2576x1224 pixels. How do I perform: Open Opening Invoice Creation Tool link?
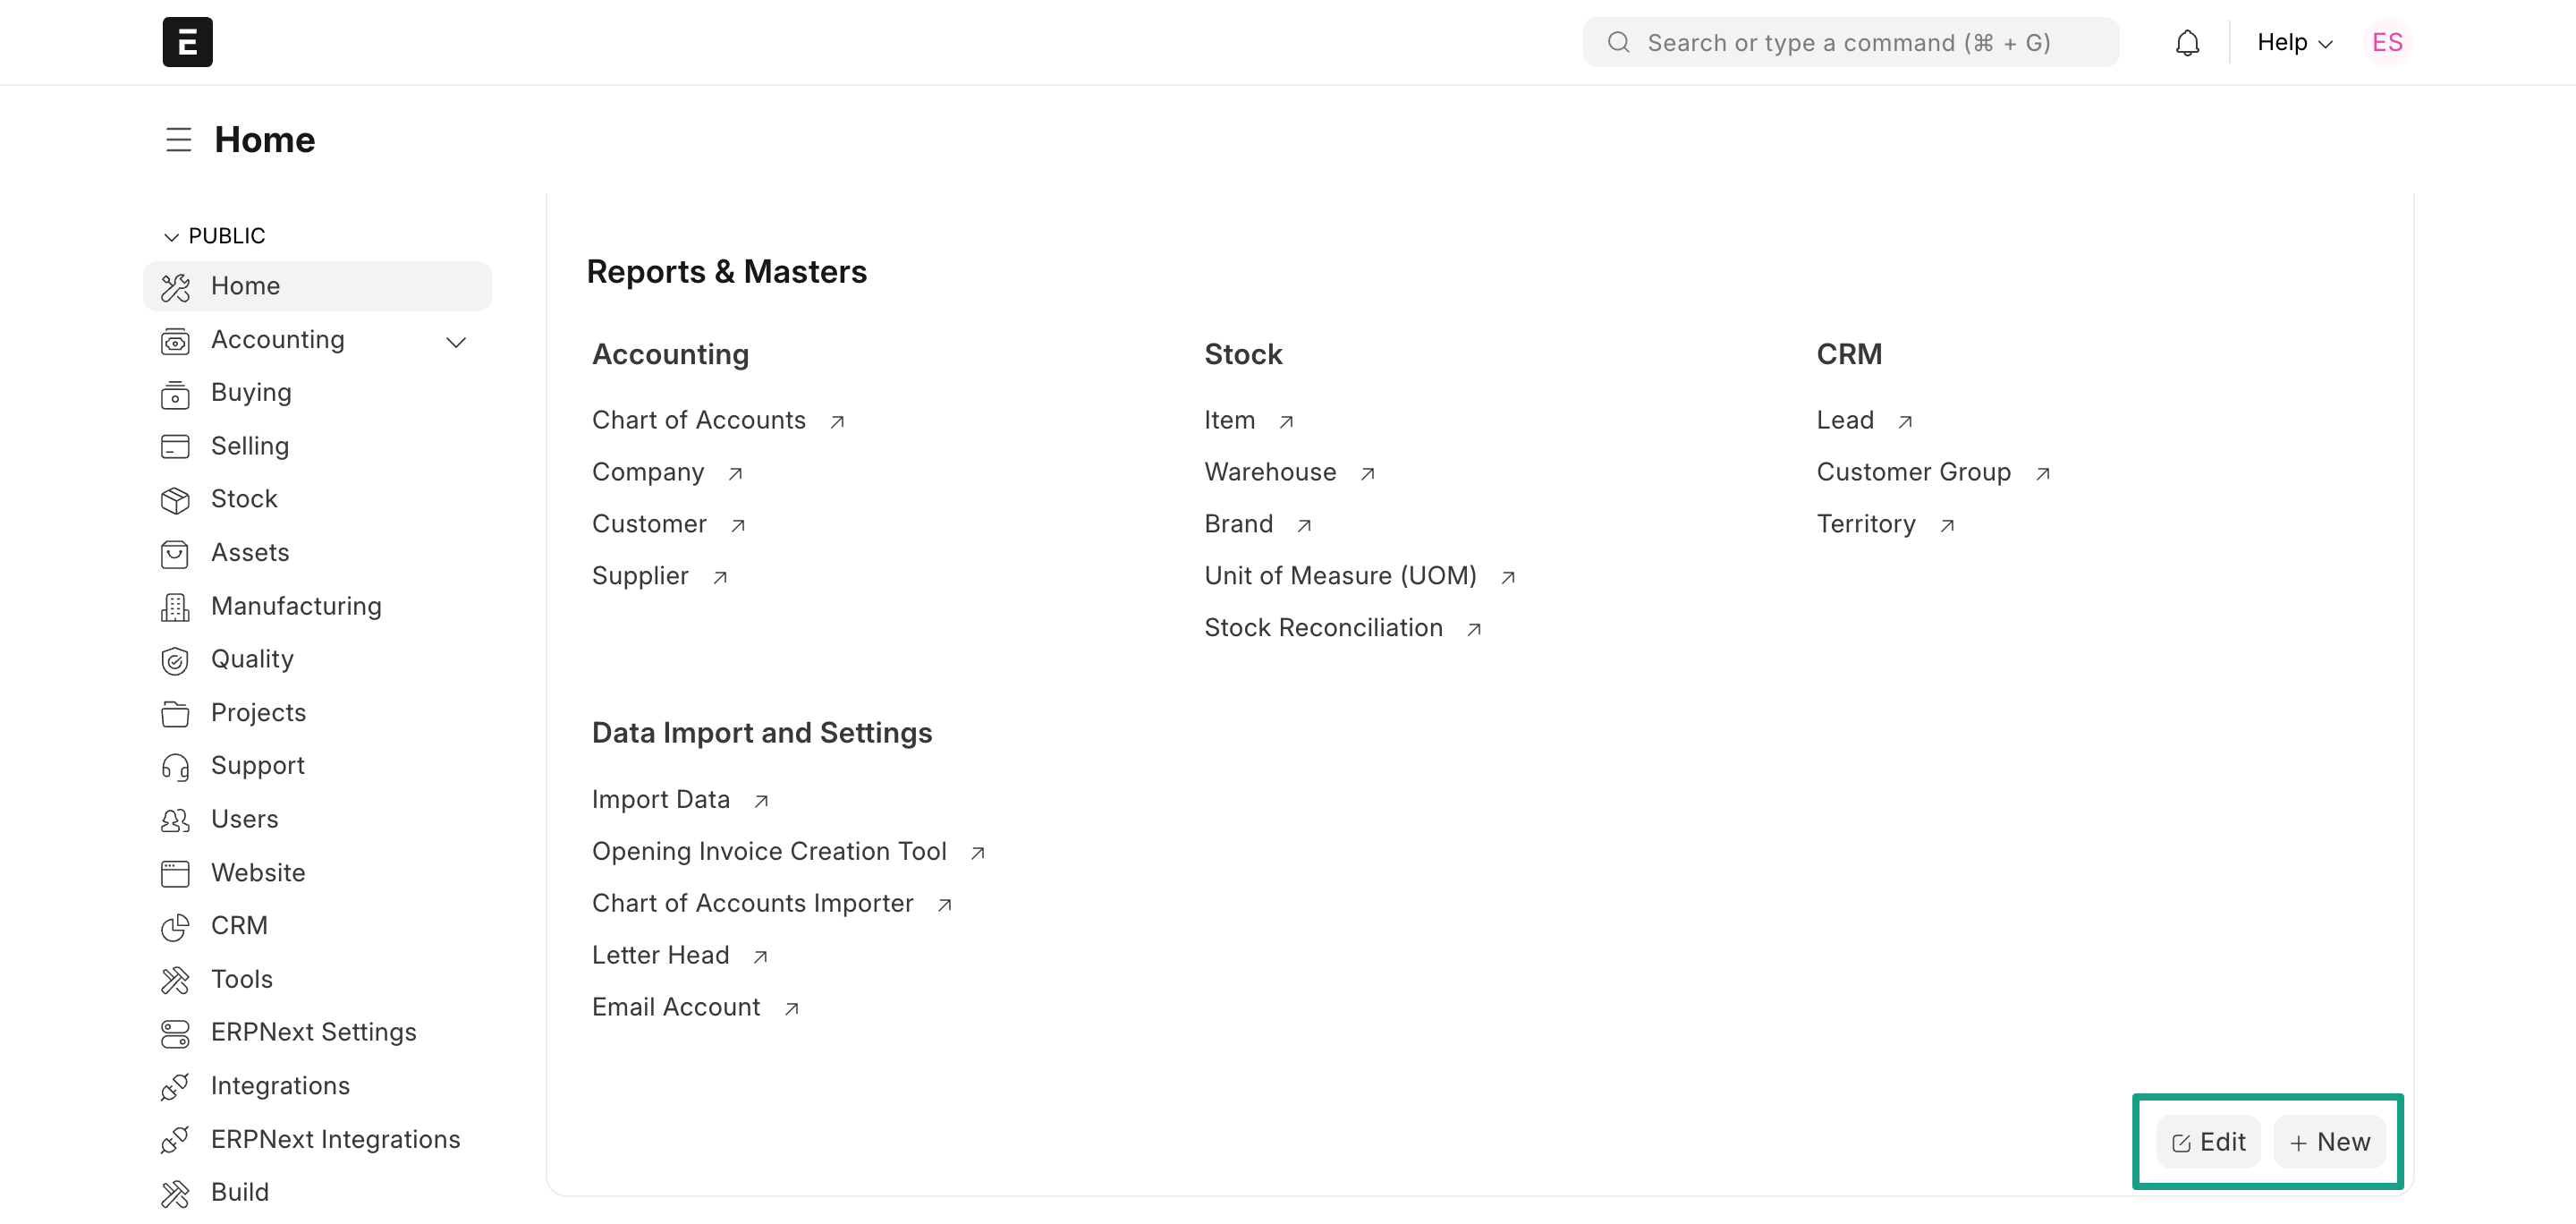[768, 851]
